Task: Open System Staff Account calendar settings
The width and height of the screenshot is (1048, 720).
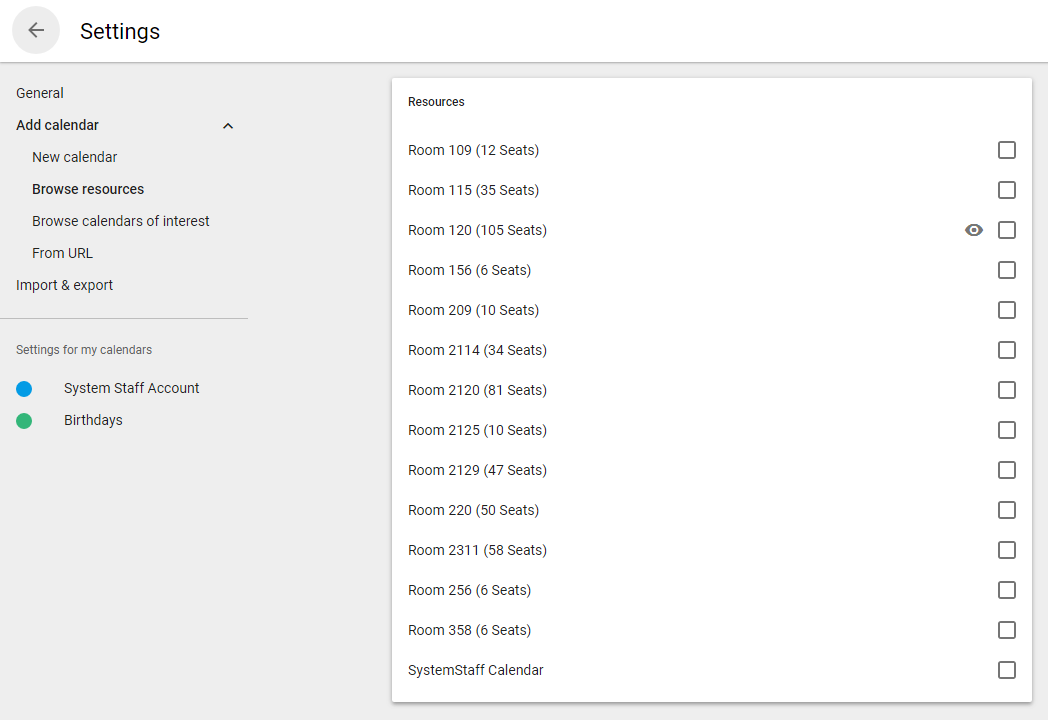Action: (x=131, y=388)
